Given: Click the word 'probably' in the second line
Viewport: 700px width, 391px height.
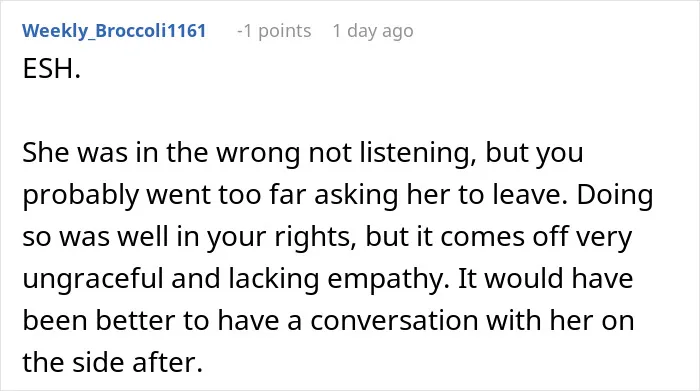Looking at the screenshot, I should click(80, 196).
